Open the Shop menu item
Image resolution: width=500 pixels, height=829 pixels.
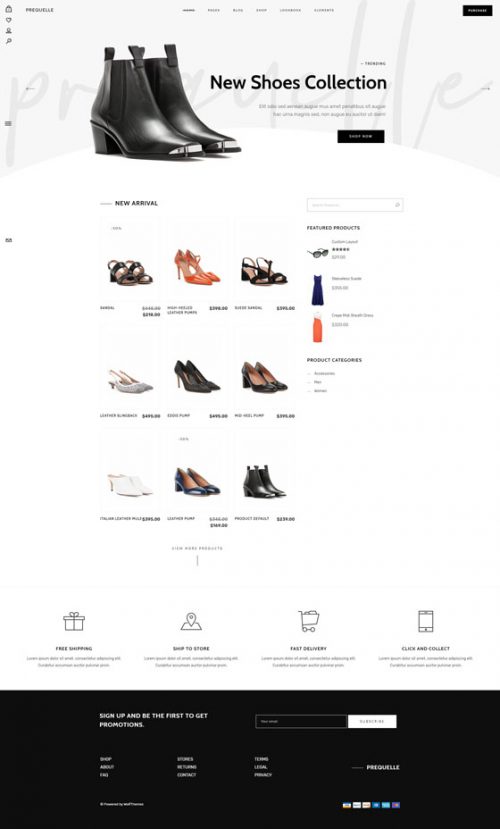(x=261, y=10)
